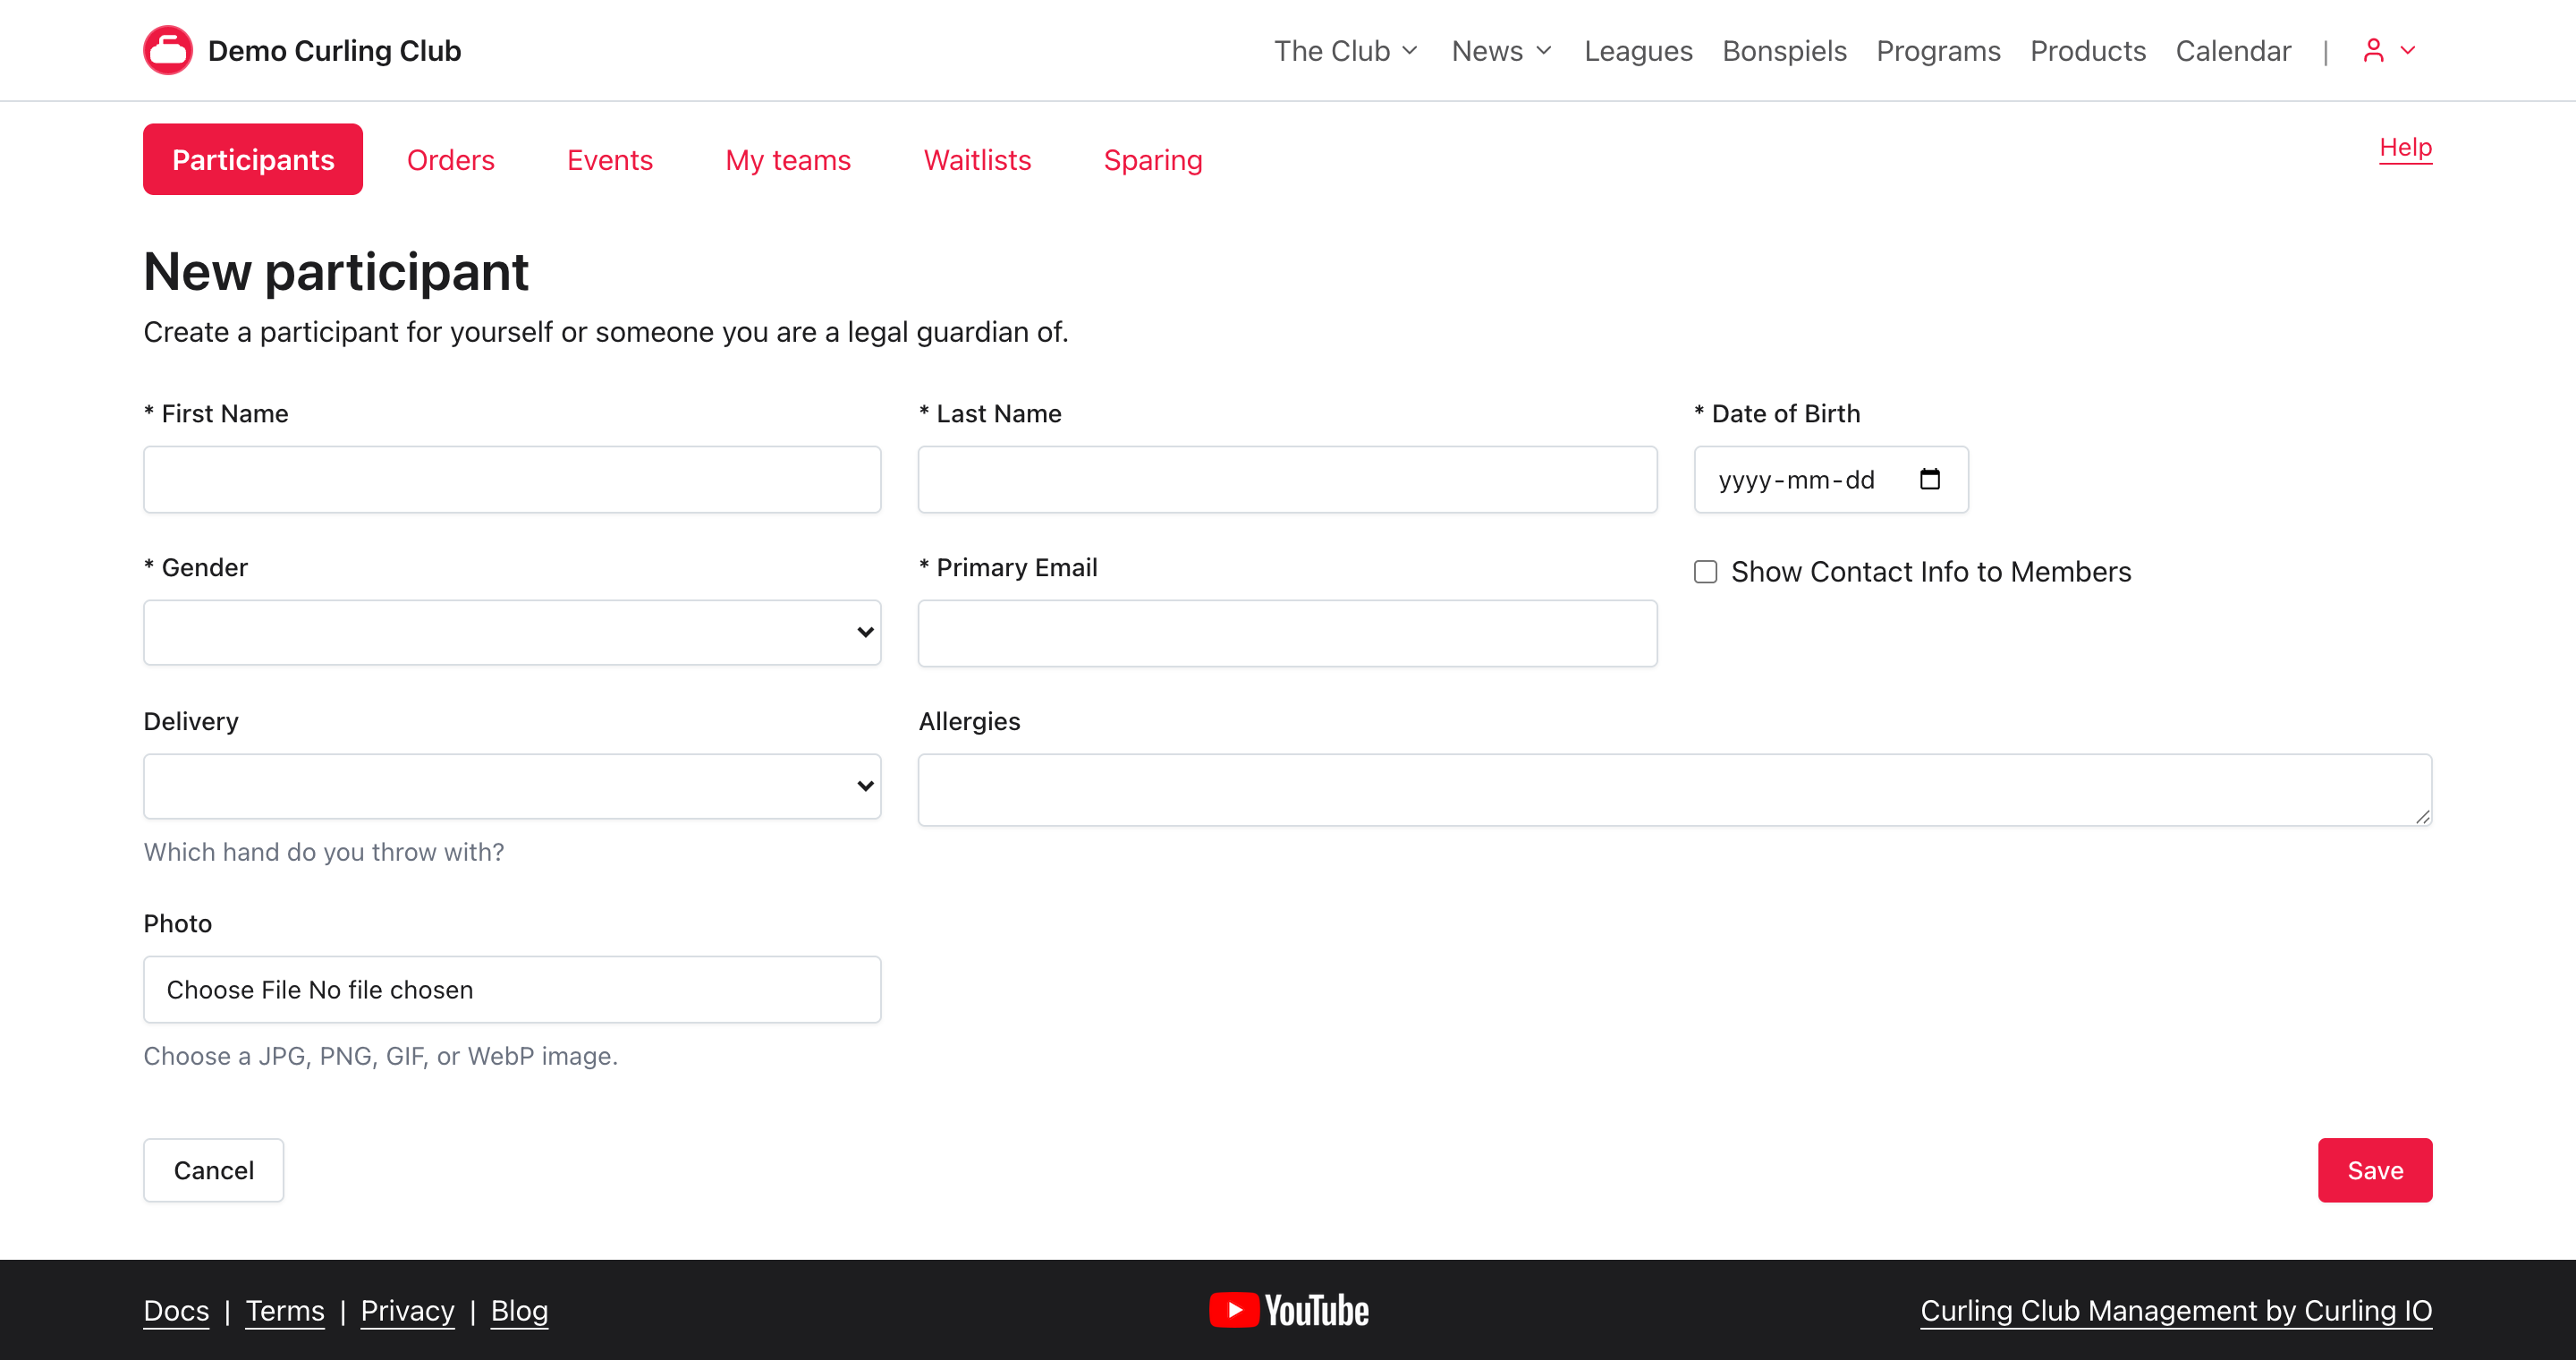Save the new participant
The height and width of the screenshot is (1360, 2576).
point(2375,1170)
